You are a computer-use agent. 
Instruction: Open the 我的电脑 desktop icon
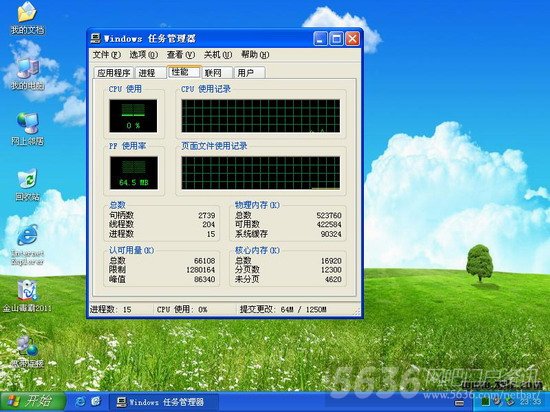point(27,74)
